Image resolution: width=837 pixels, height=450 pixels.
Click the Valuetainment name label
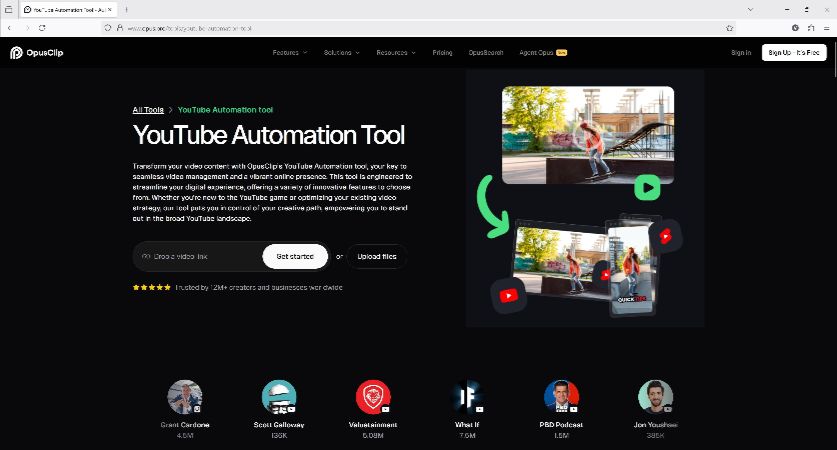373,425
